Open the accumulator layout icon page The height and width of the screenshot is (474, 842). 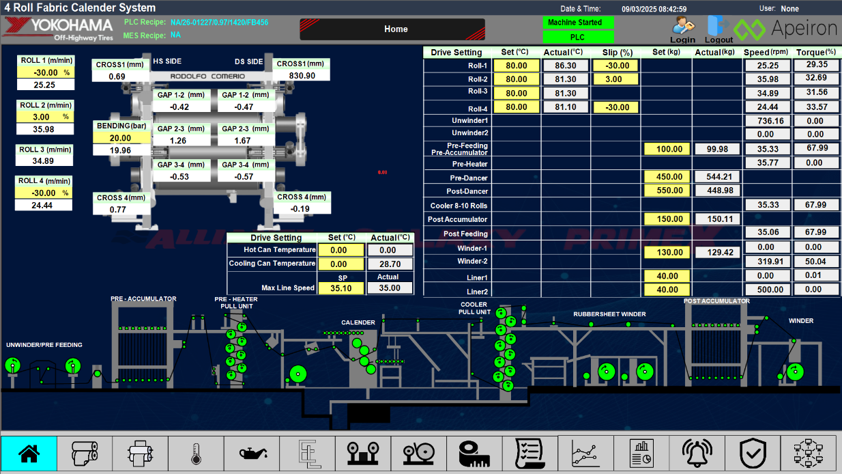click(308, 454)
